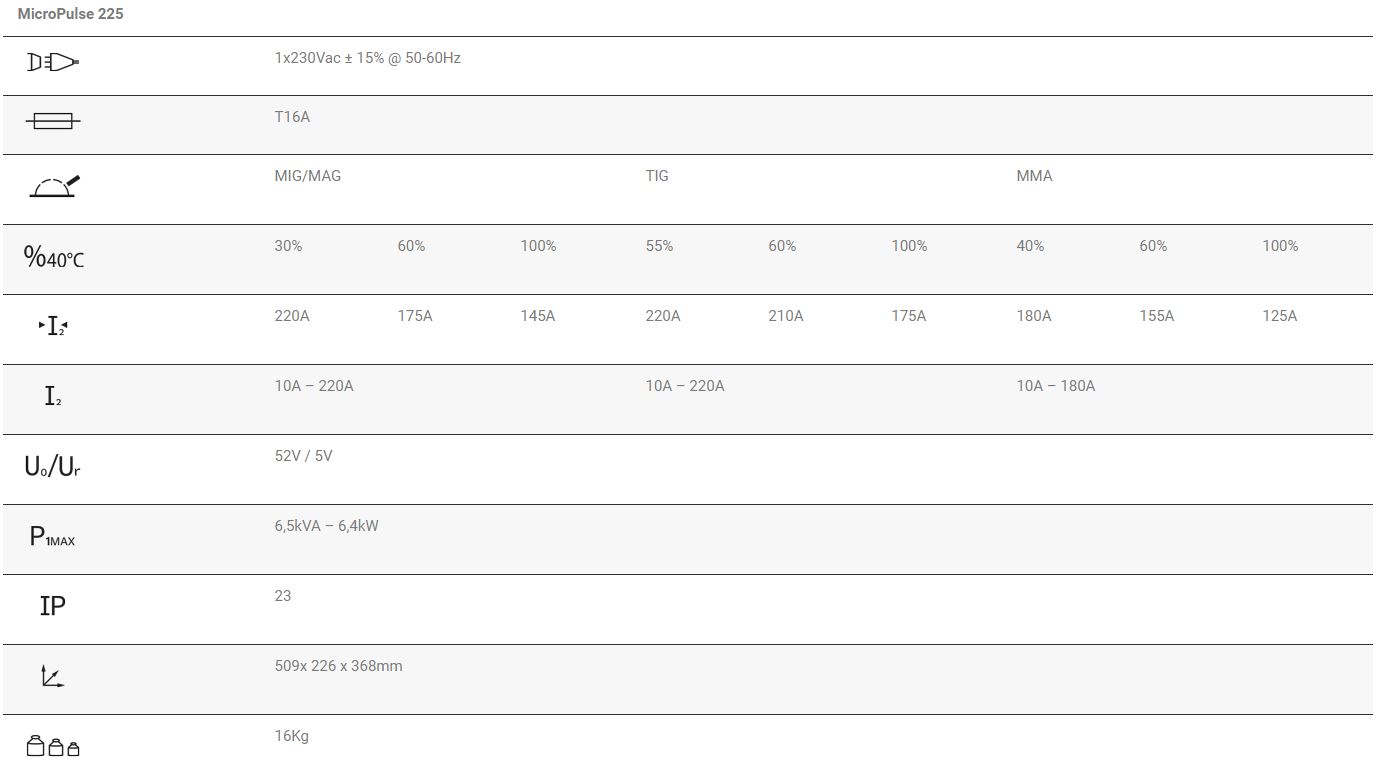
Task: Click the fuse symbol icon
Action: [x=52, y=121]
